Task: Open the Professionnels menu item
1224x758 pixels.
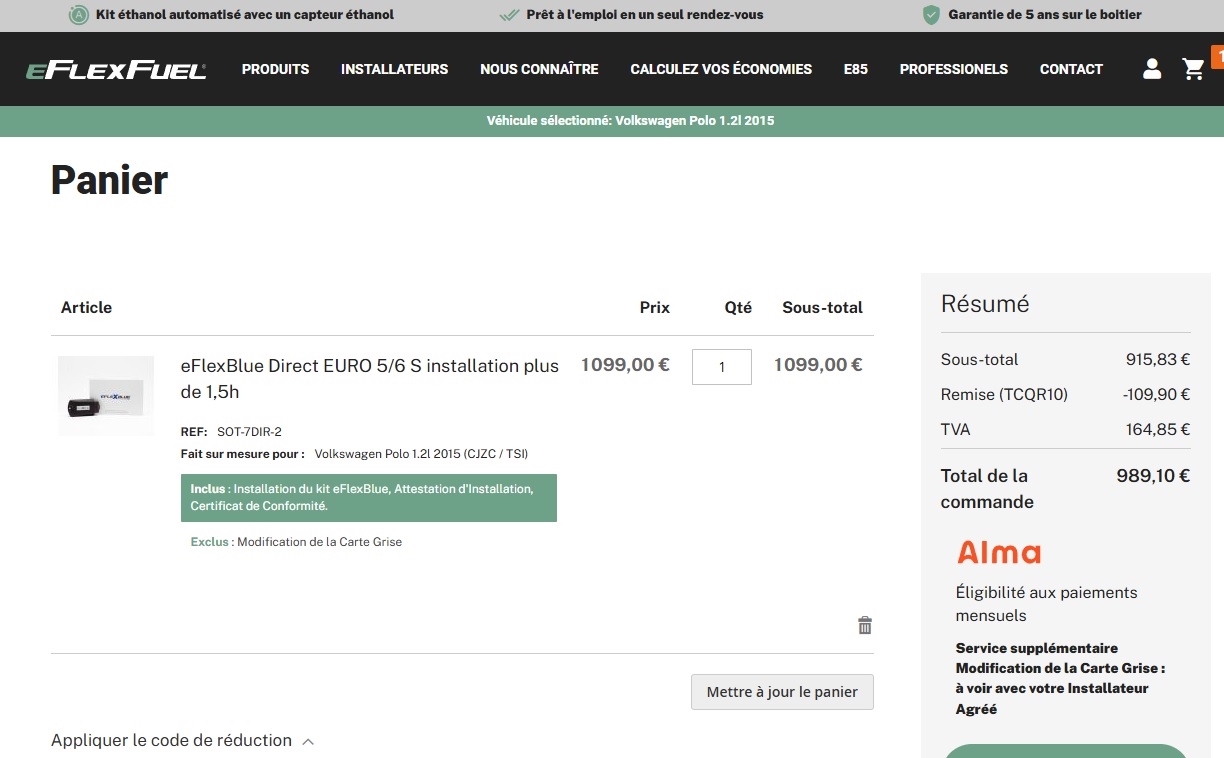Action: click(953, 69)
